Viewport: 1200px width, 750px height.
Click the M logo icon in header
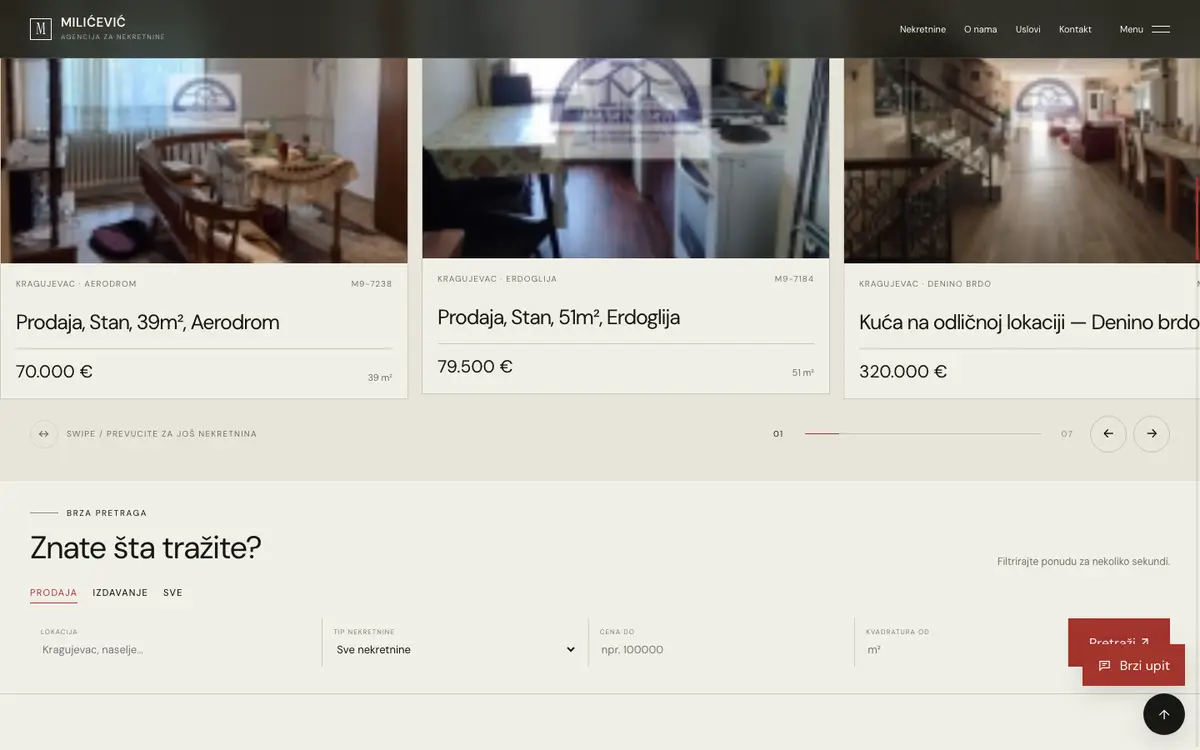[41, 29]
